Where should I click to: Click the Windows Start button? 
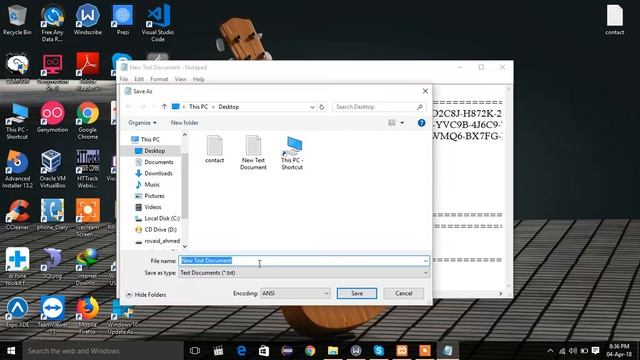11,351
